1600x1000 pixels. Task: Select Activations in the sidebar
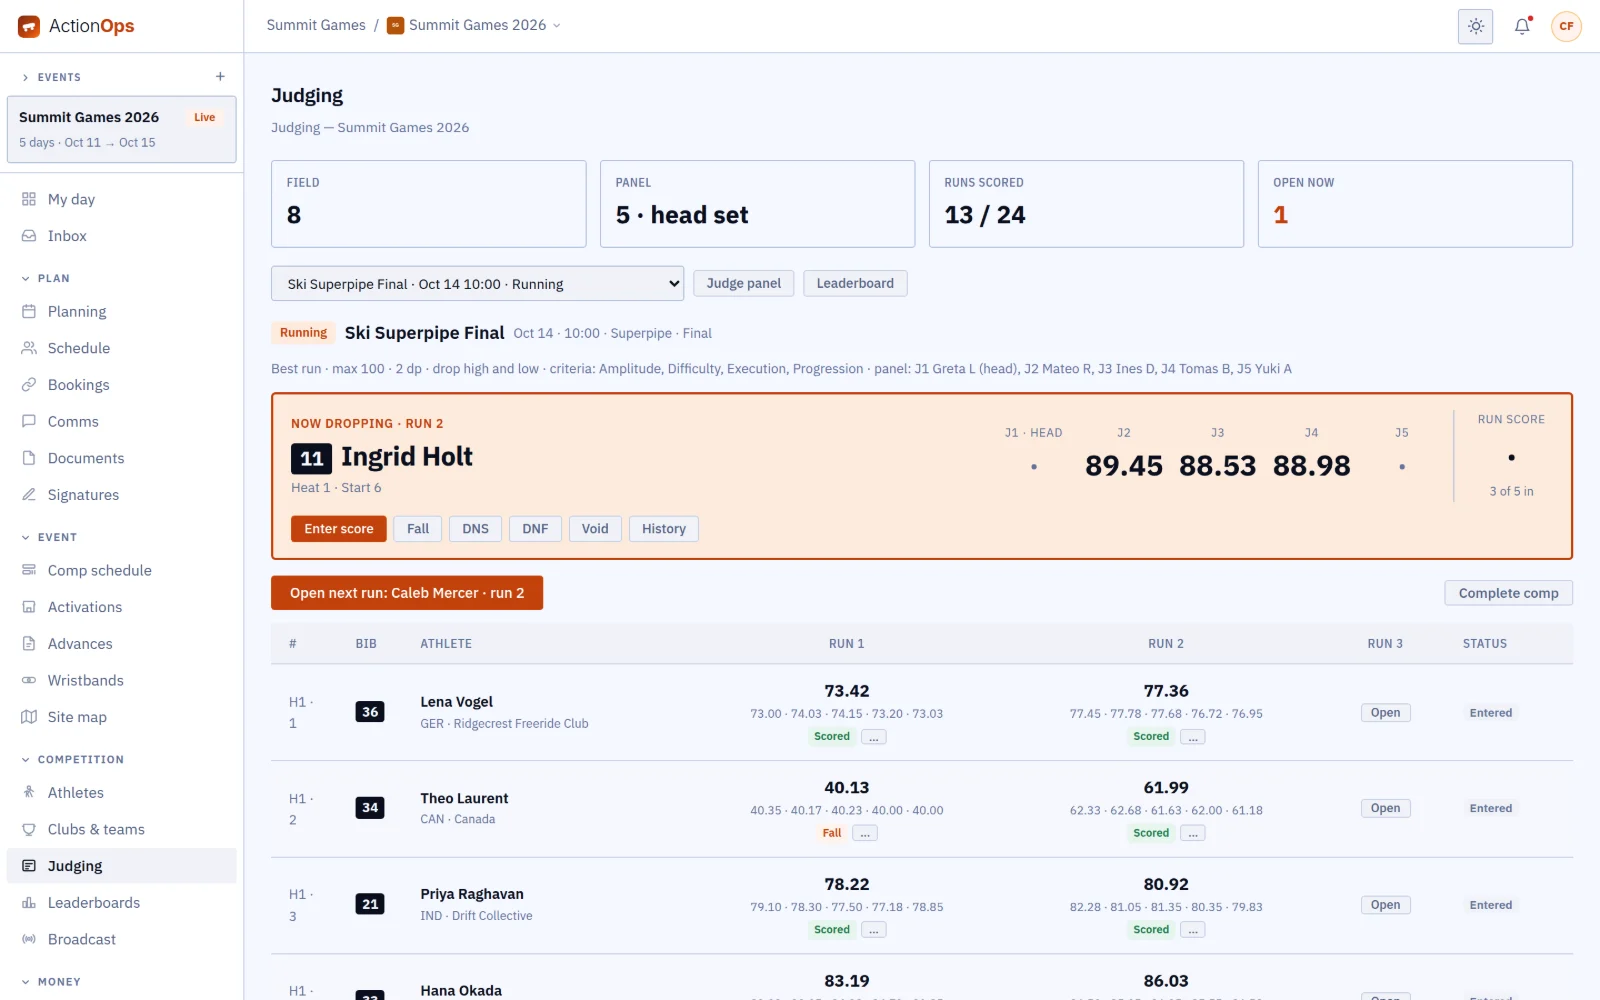pyautogui.click(x=121, y=607)
